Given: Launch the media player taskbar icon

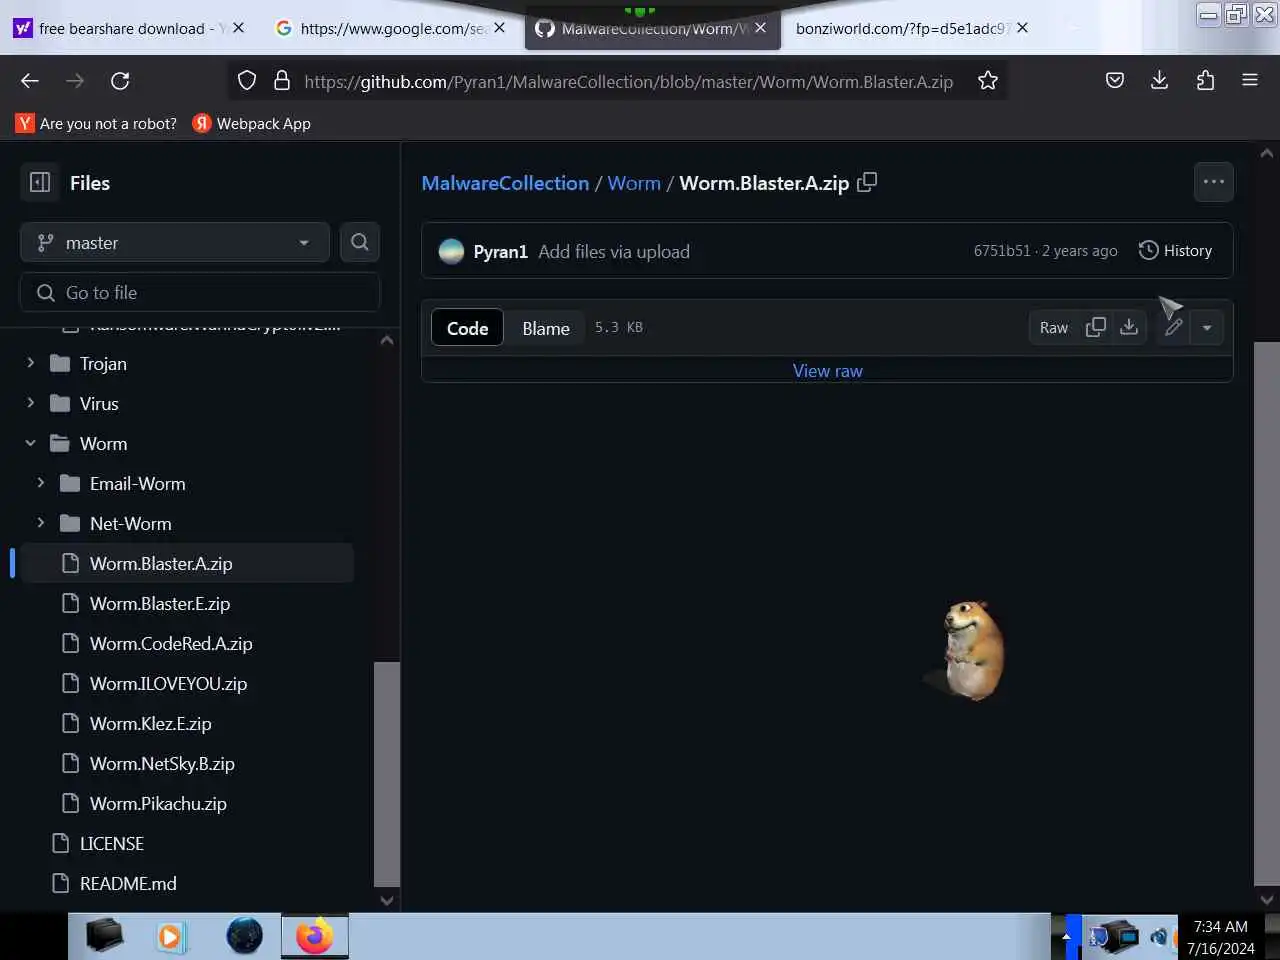Looking at the screenshot, I should point(171,937).
